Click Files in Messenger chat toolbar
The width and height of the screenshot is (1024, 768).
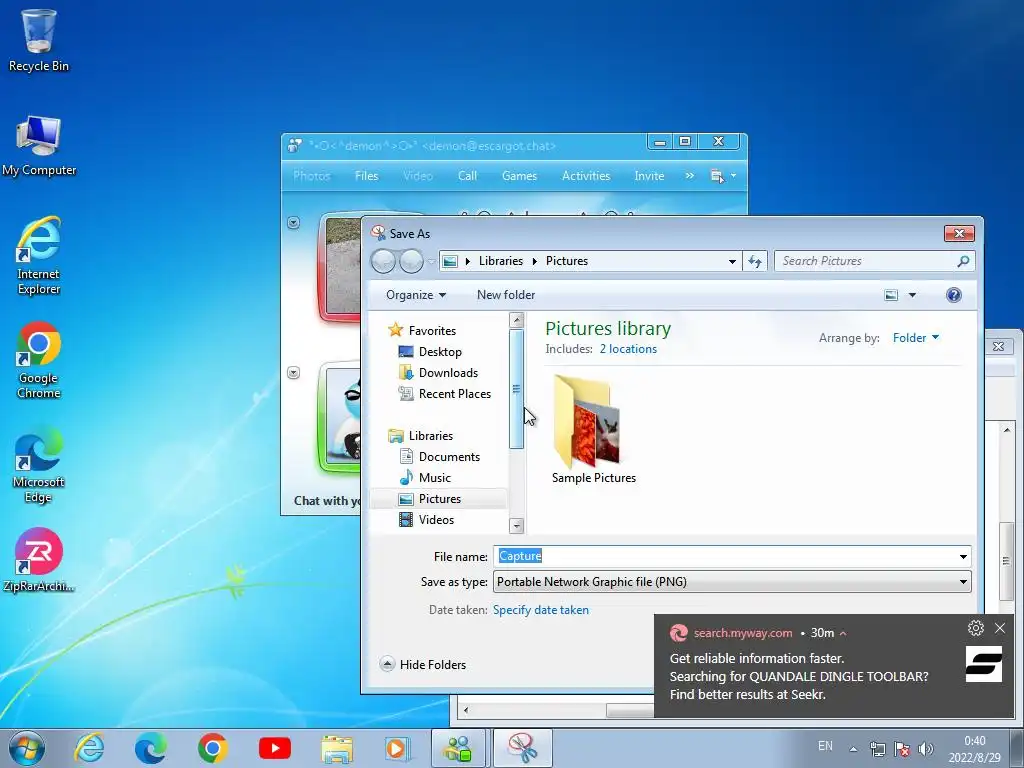(366, 176)
